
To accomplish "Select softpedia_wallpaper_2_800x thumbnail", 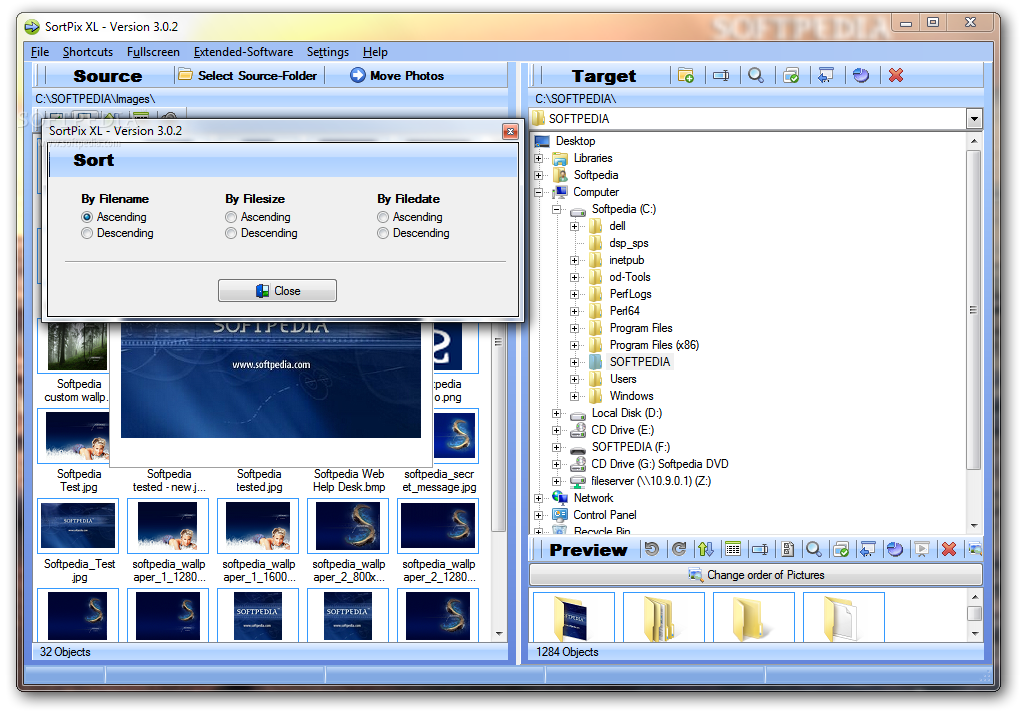I will (349, 525).
